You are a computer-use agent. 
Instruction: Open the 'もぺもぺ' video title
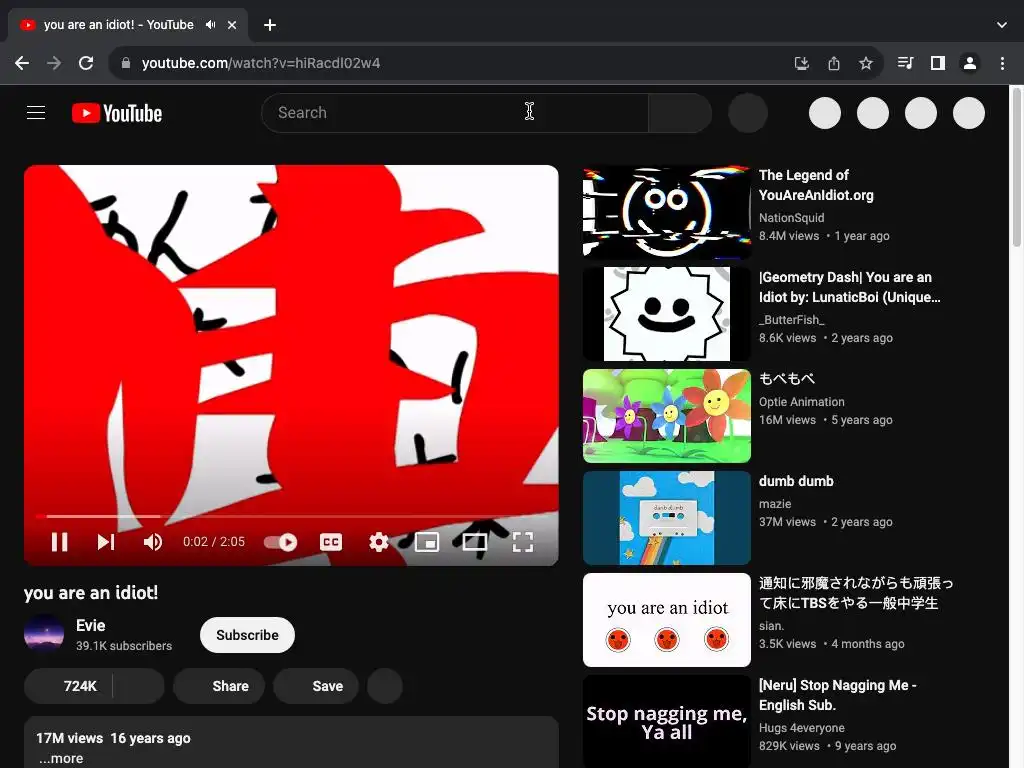coord(787,379)
